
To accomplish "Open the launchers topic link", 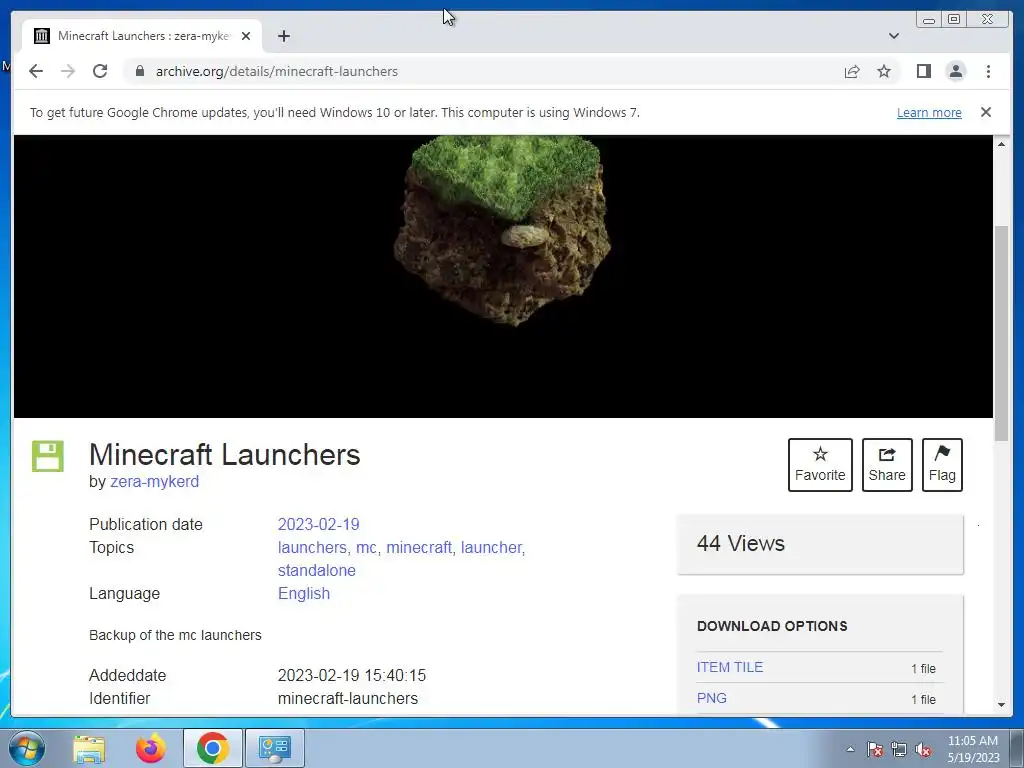I will click(x=312, y=547).
